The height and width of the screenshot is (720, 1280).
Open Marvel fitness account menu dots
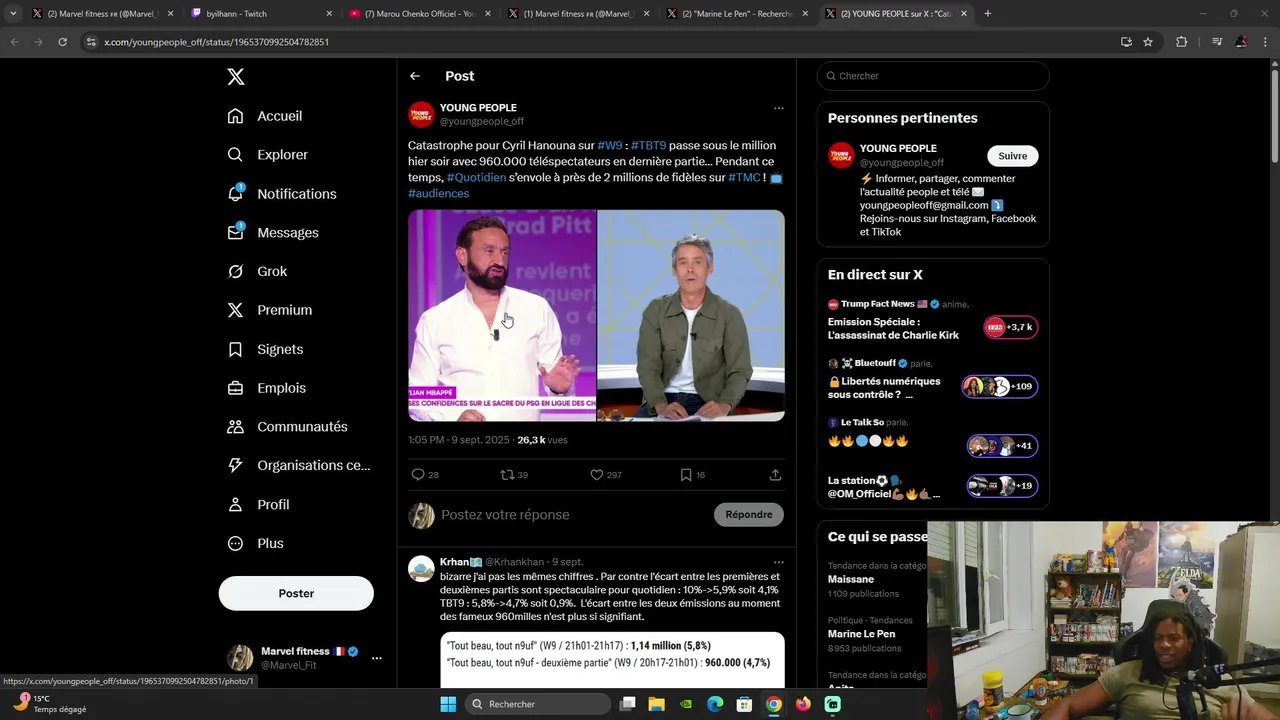(376, 658)
